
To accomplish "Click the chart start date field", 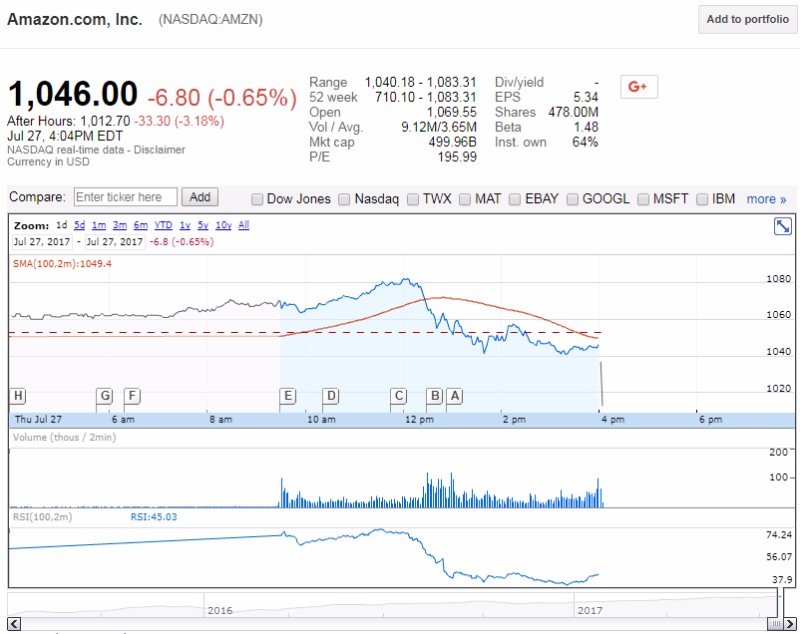I will 42,242.
